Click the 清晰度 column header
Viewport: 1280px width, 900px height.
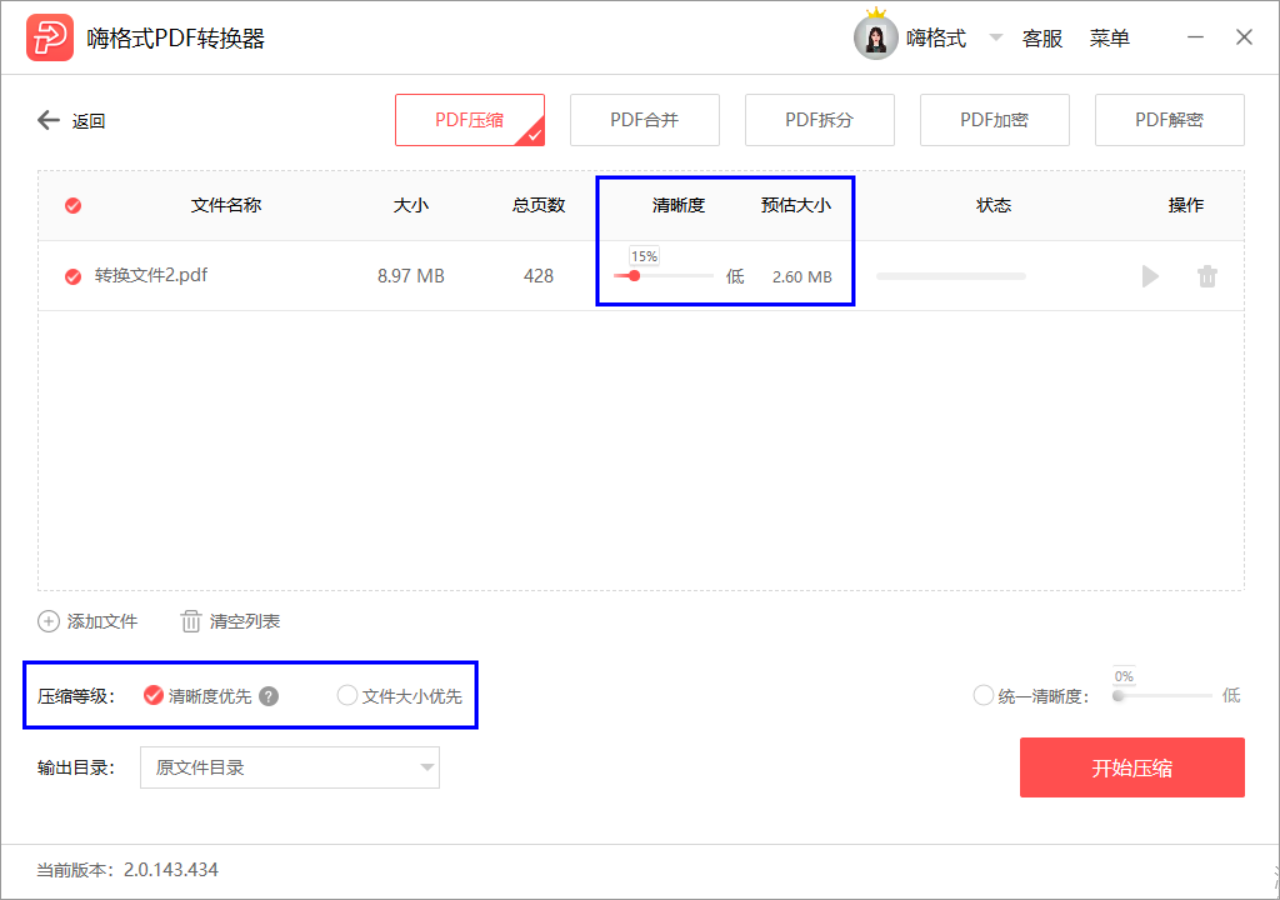coord(679,205)
